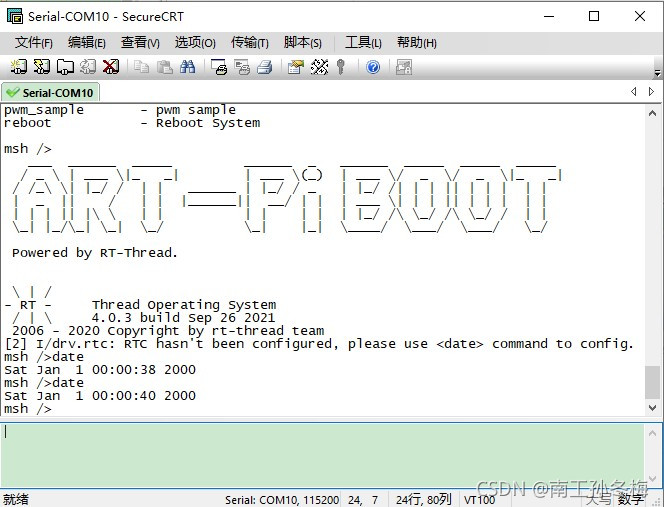Open the 脚本(S) menu
Screen dimensions: 664x507
303,42
